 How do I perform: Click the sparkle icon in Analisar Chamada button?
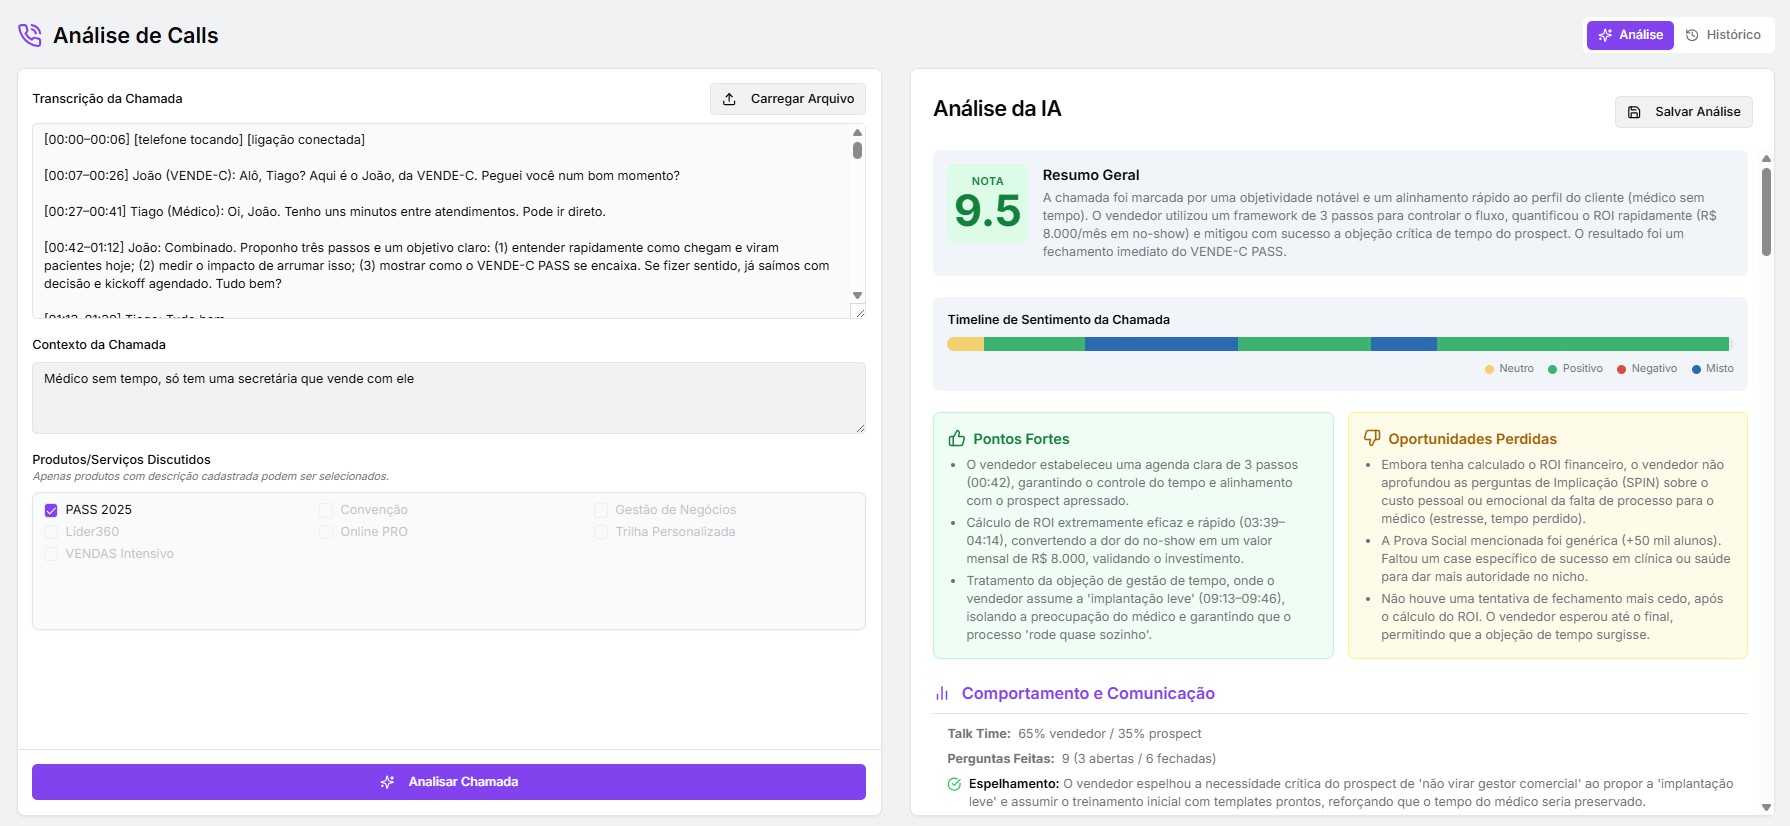387,782
